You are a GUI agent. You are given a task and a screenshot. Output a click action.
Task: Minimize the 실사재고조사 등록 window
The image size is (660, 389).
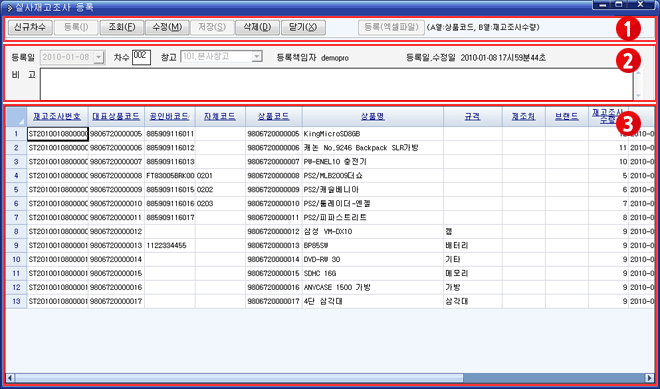click(x=603, y=4)
